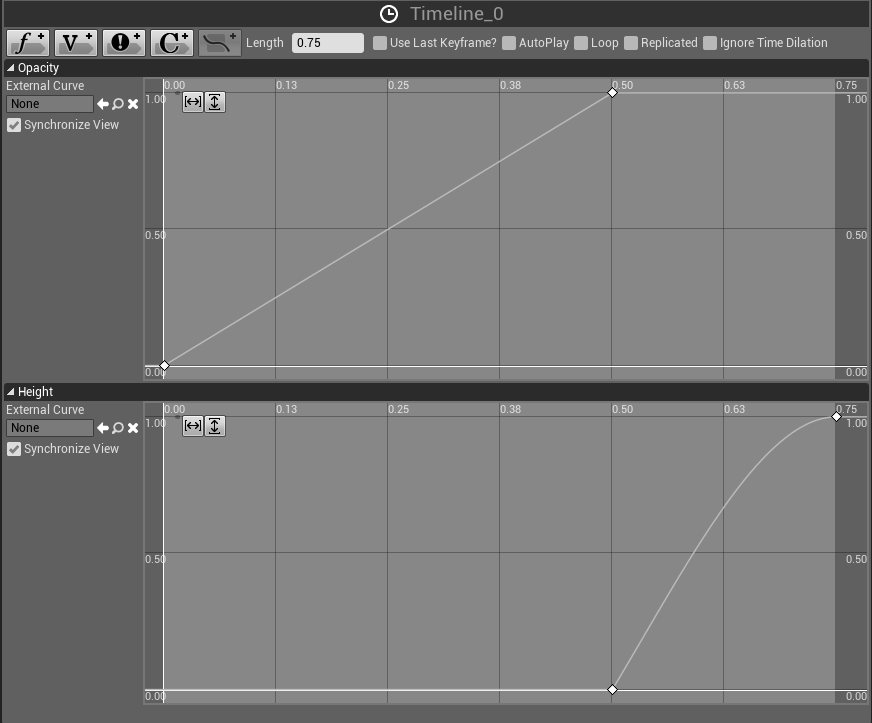The image size is (872, 723).
Task: Enable Use Last Keyframe checkbox
Action: pos(380,43)
